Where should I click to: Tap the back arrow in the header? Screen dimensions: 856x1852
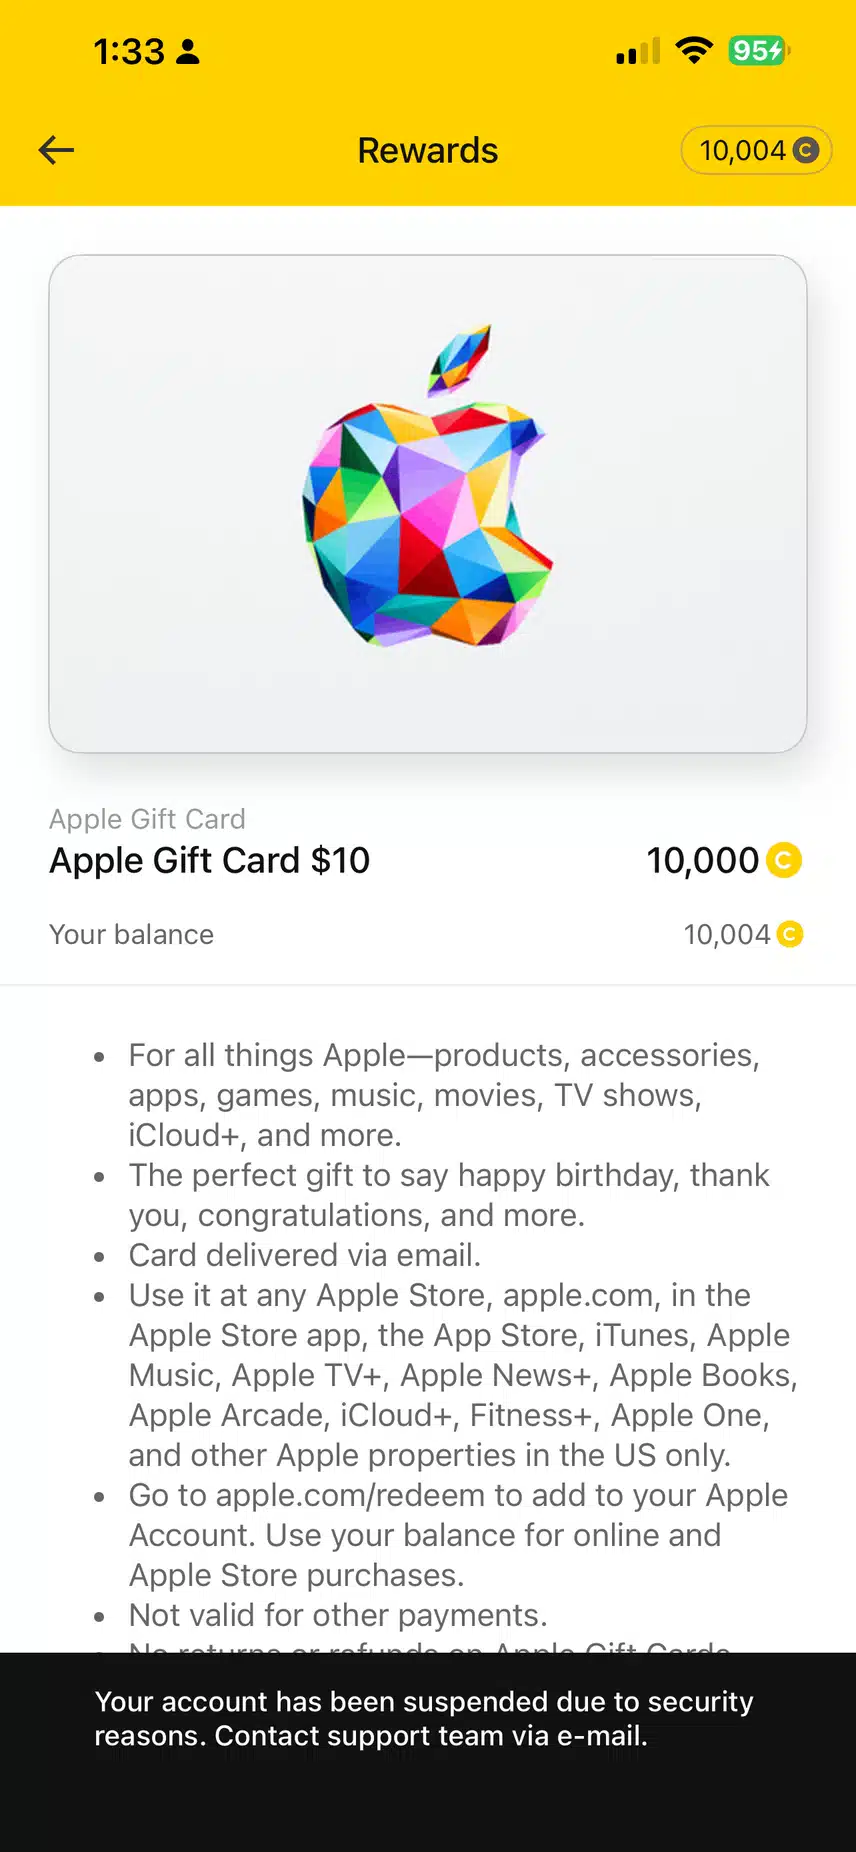[x=57, y=150]
